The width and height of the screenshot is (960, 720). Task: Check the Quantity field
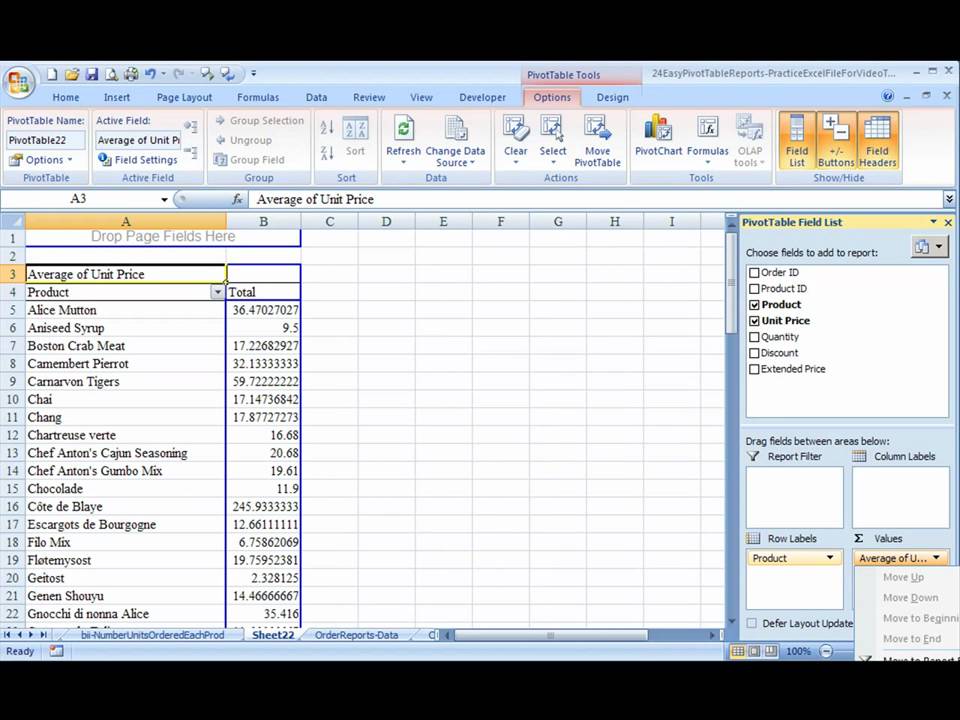click(754, 337)
